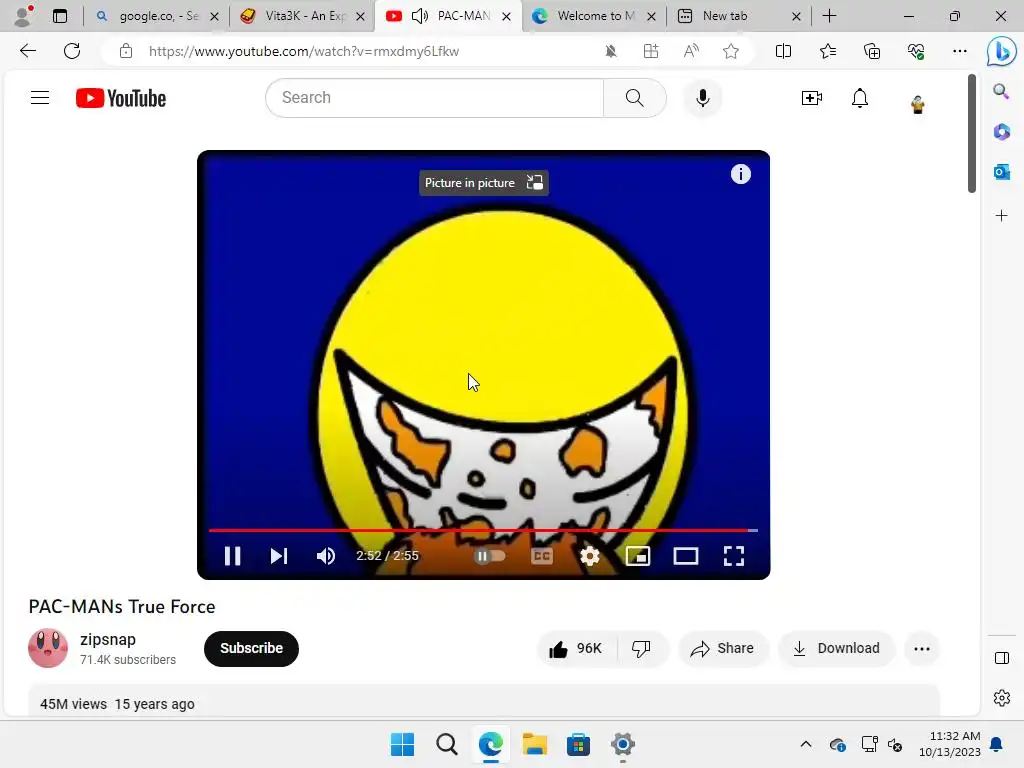Subscribe to the zipsnap channel
1024x768 pixels.
[x=251, y=648]
